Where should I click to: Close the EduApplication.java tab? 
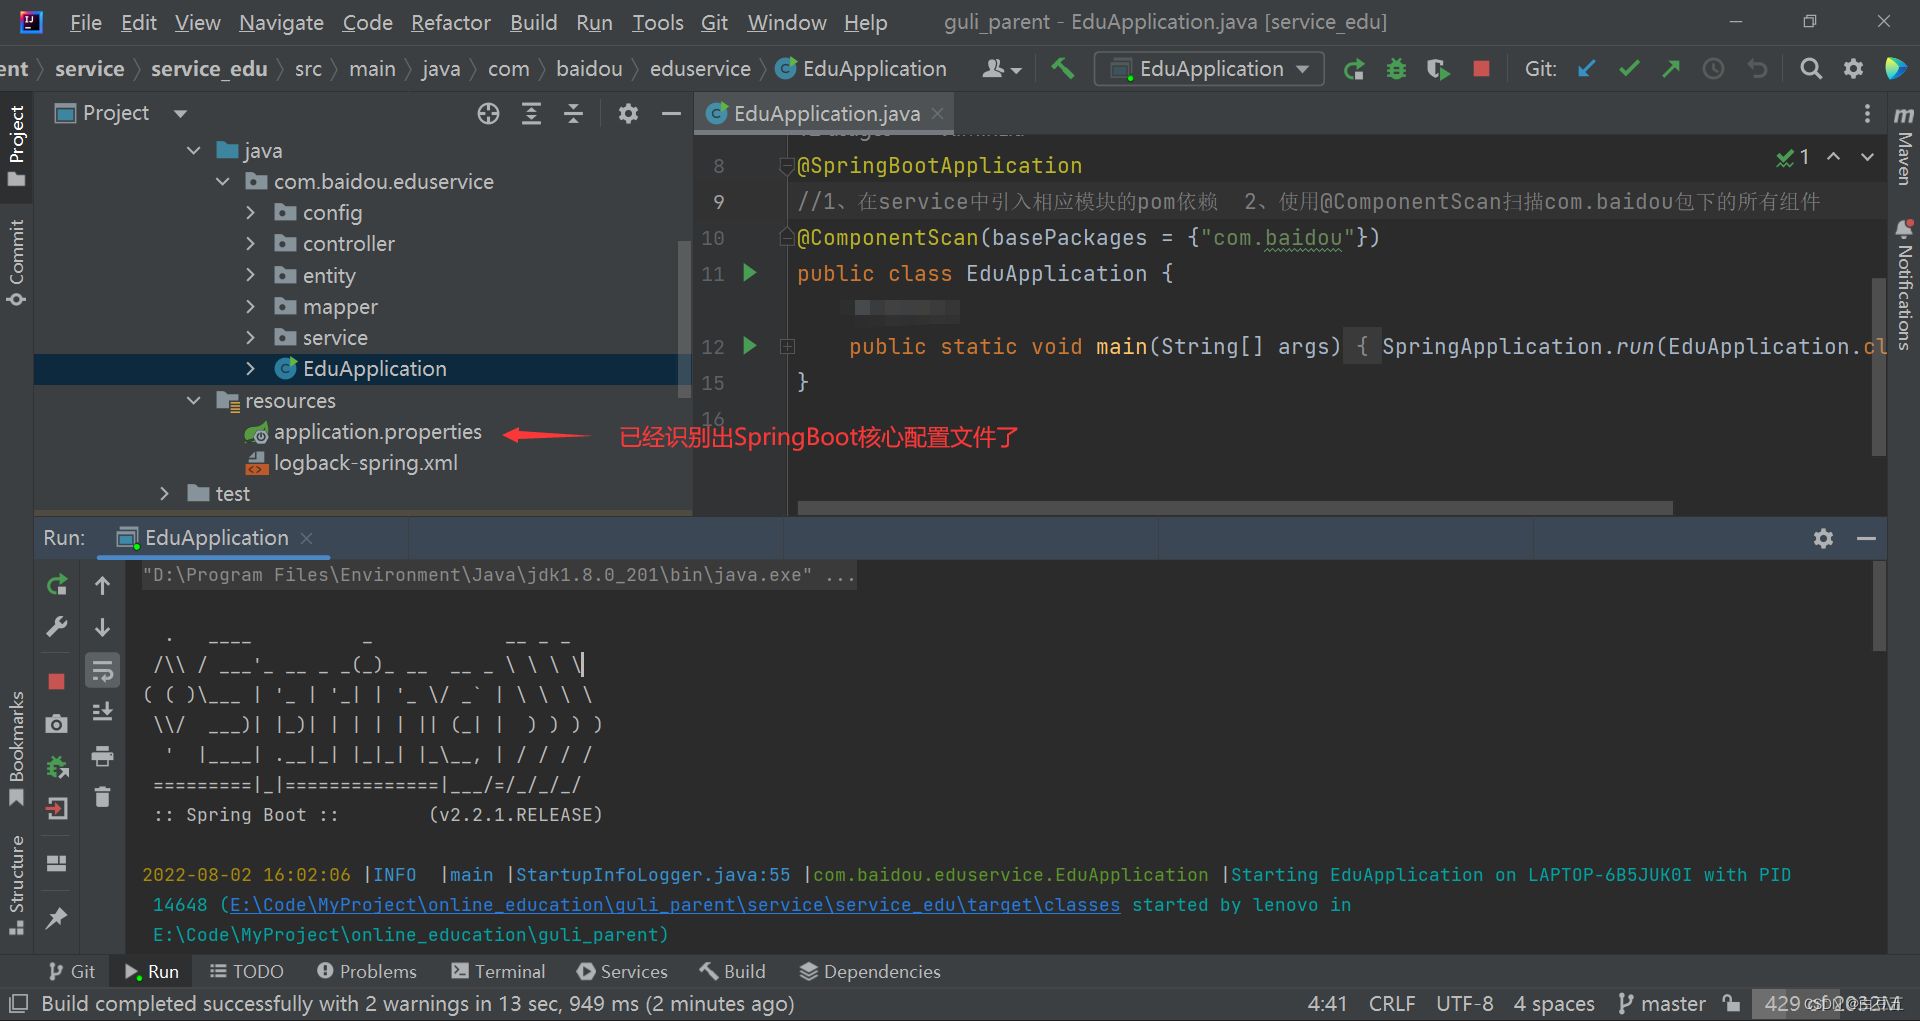(x=938, y=114)
